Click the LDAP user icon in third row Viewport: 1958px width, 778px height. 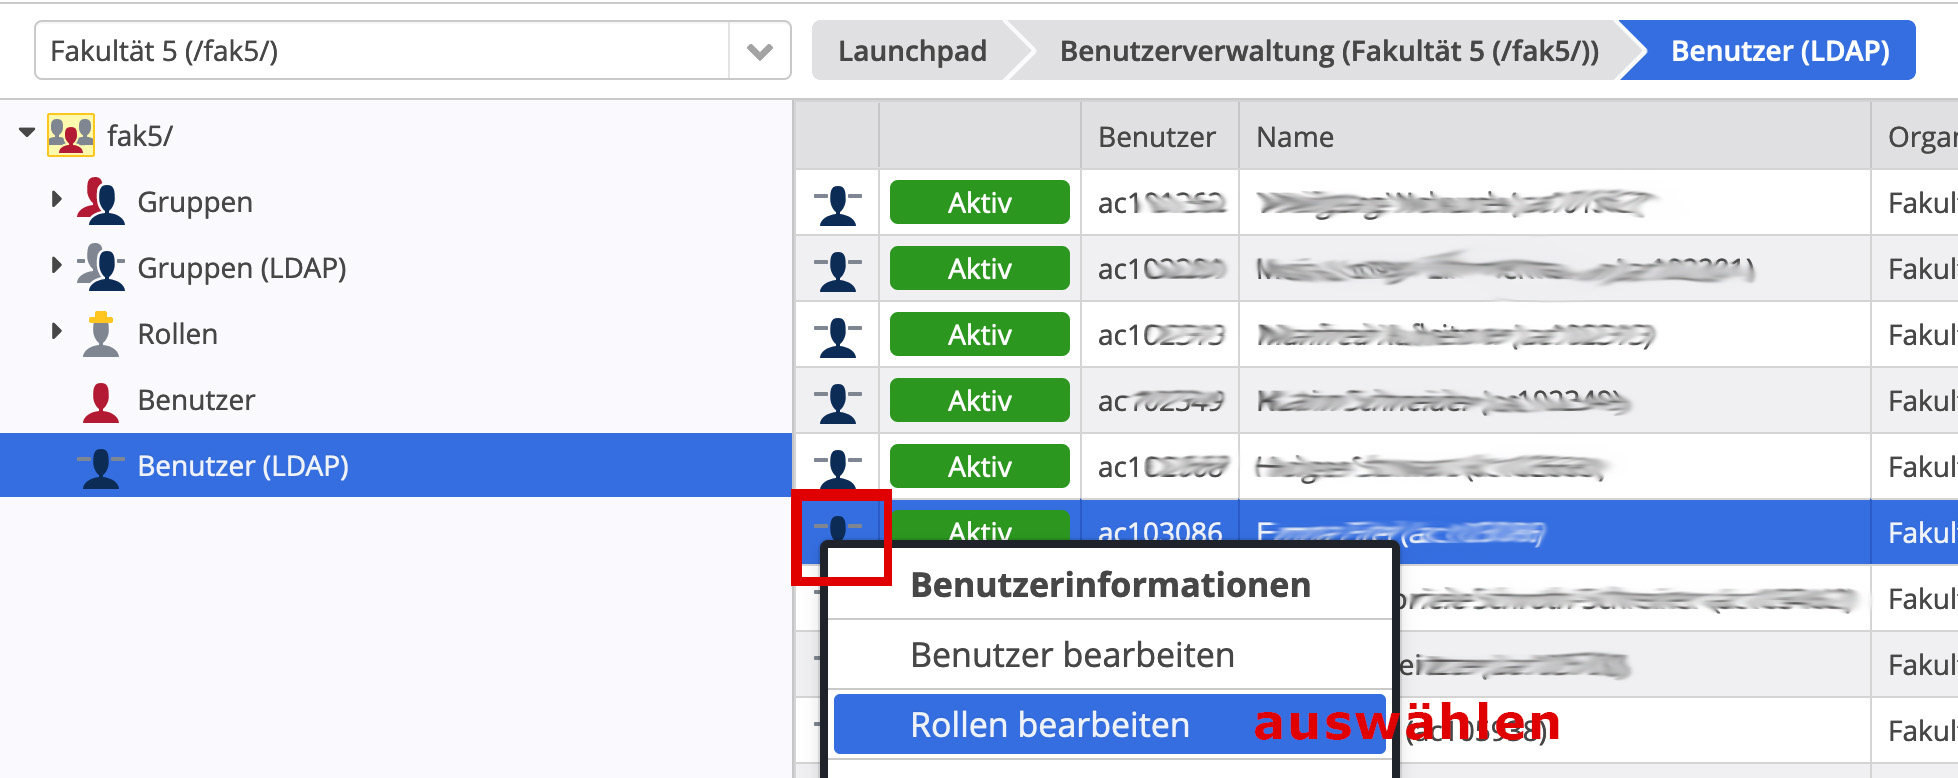tap(838, 336)
